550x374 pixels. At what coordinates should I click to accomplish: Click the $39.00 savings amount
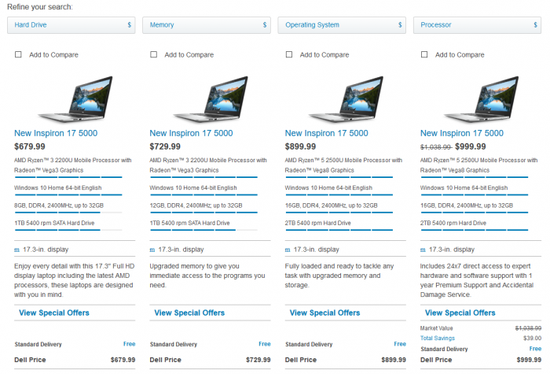532,338
